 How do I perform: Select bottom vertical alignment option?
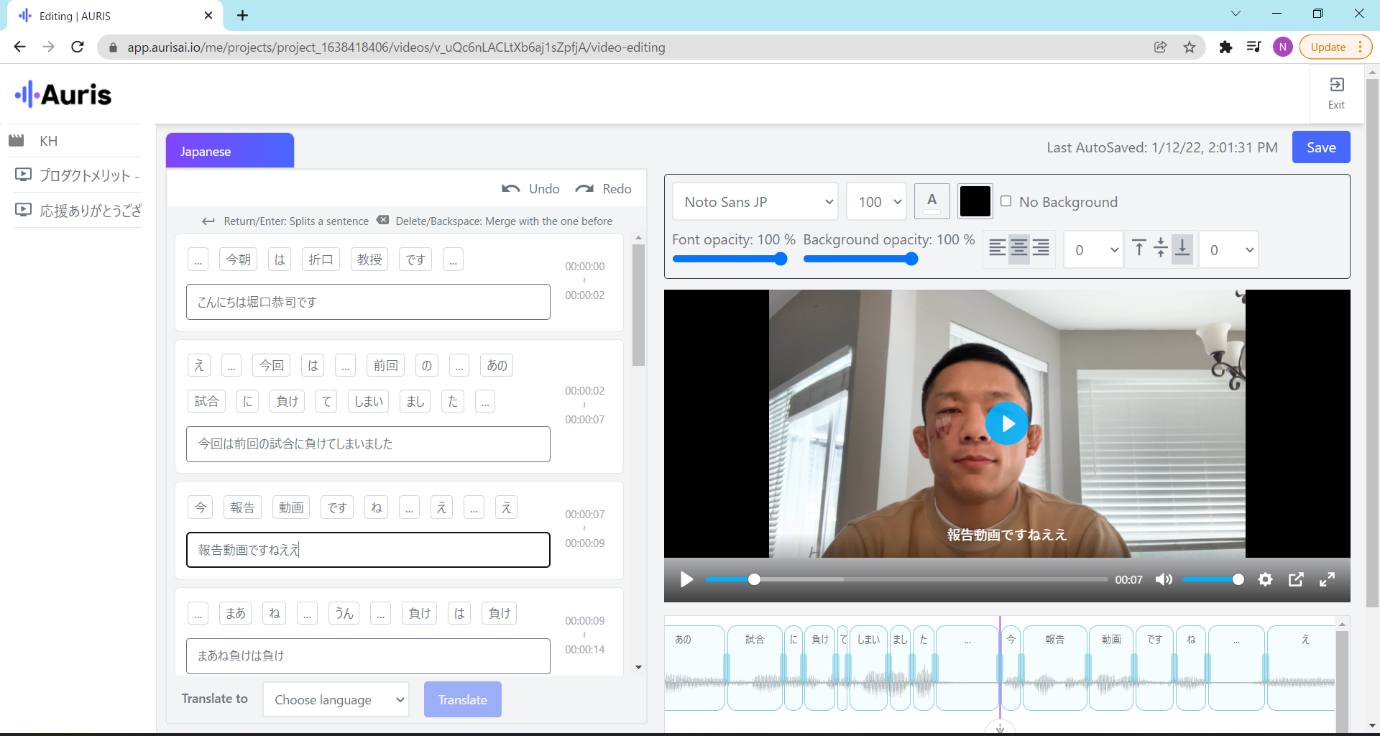1182,249
